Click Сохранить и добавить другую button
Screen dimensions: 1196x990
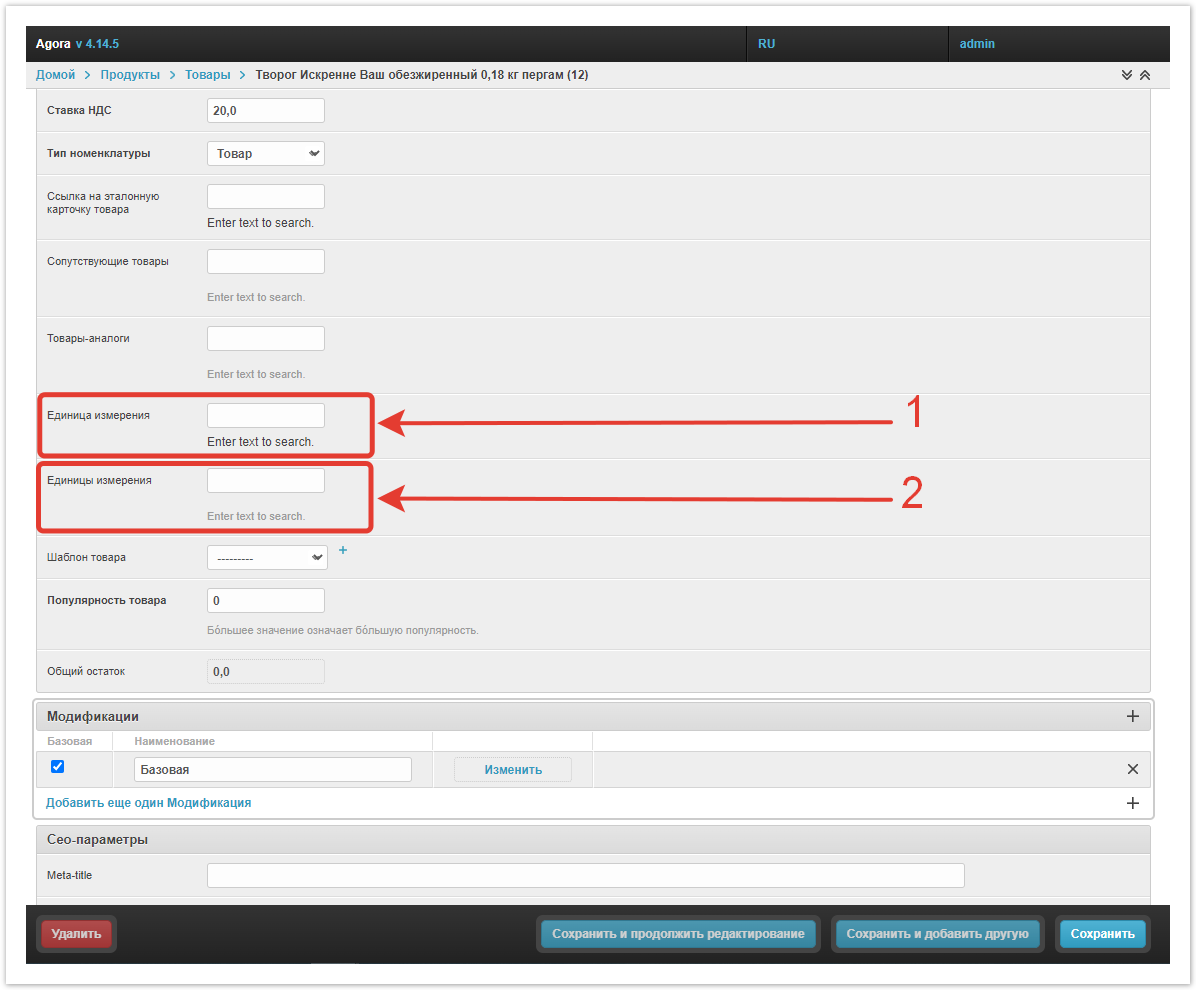937,934
